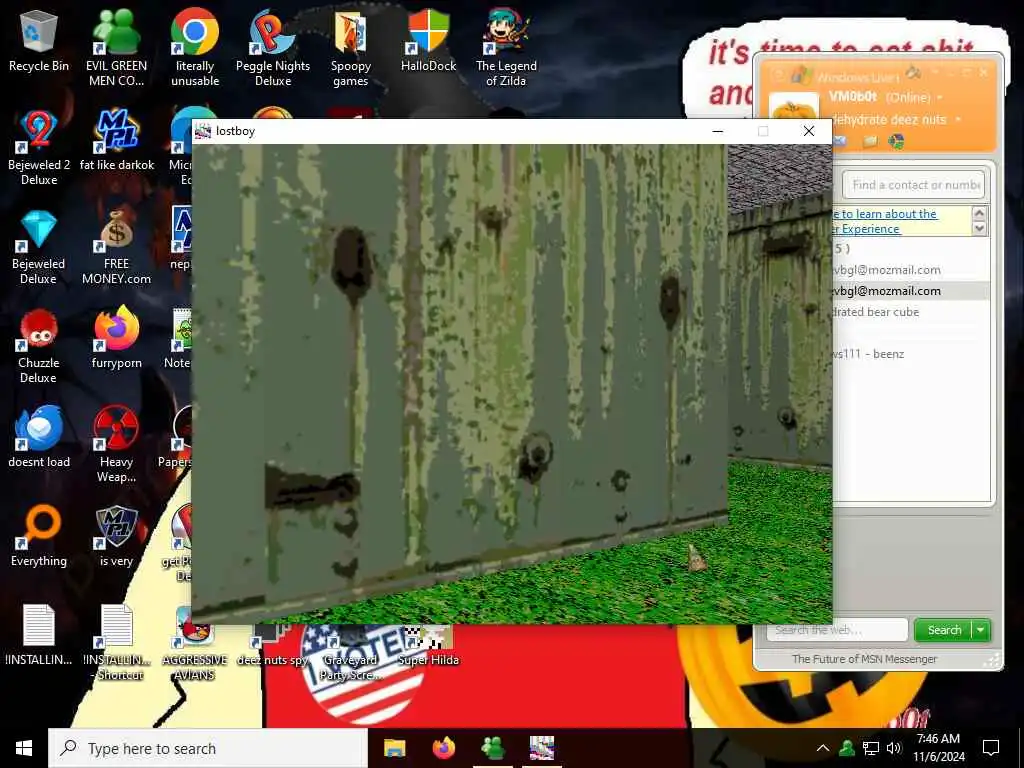This screenshot has height=768, width=1024.
Task: Show hidden system tray icons chevron
Action: (823, 748)
